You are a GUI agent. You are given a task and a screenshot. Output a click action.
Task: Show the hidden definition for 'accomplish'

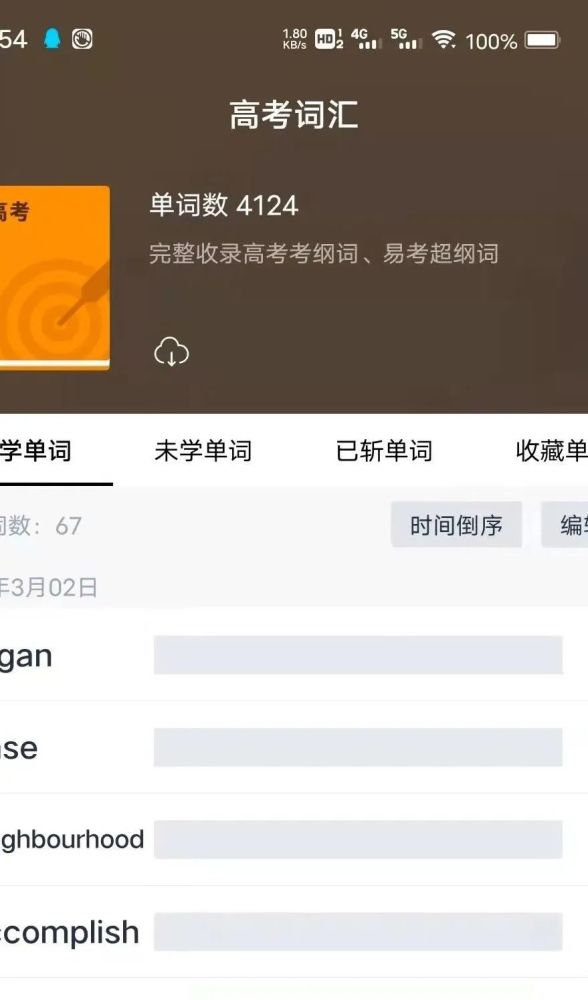point(358,932)
